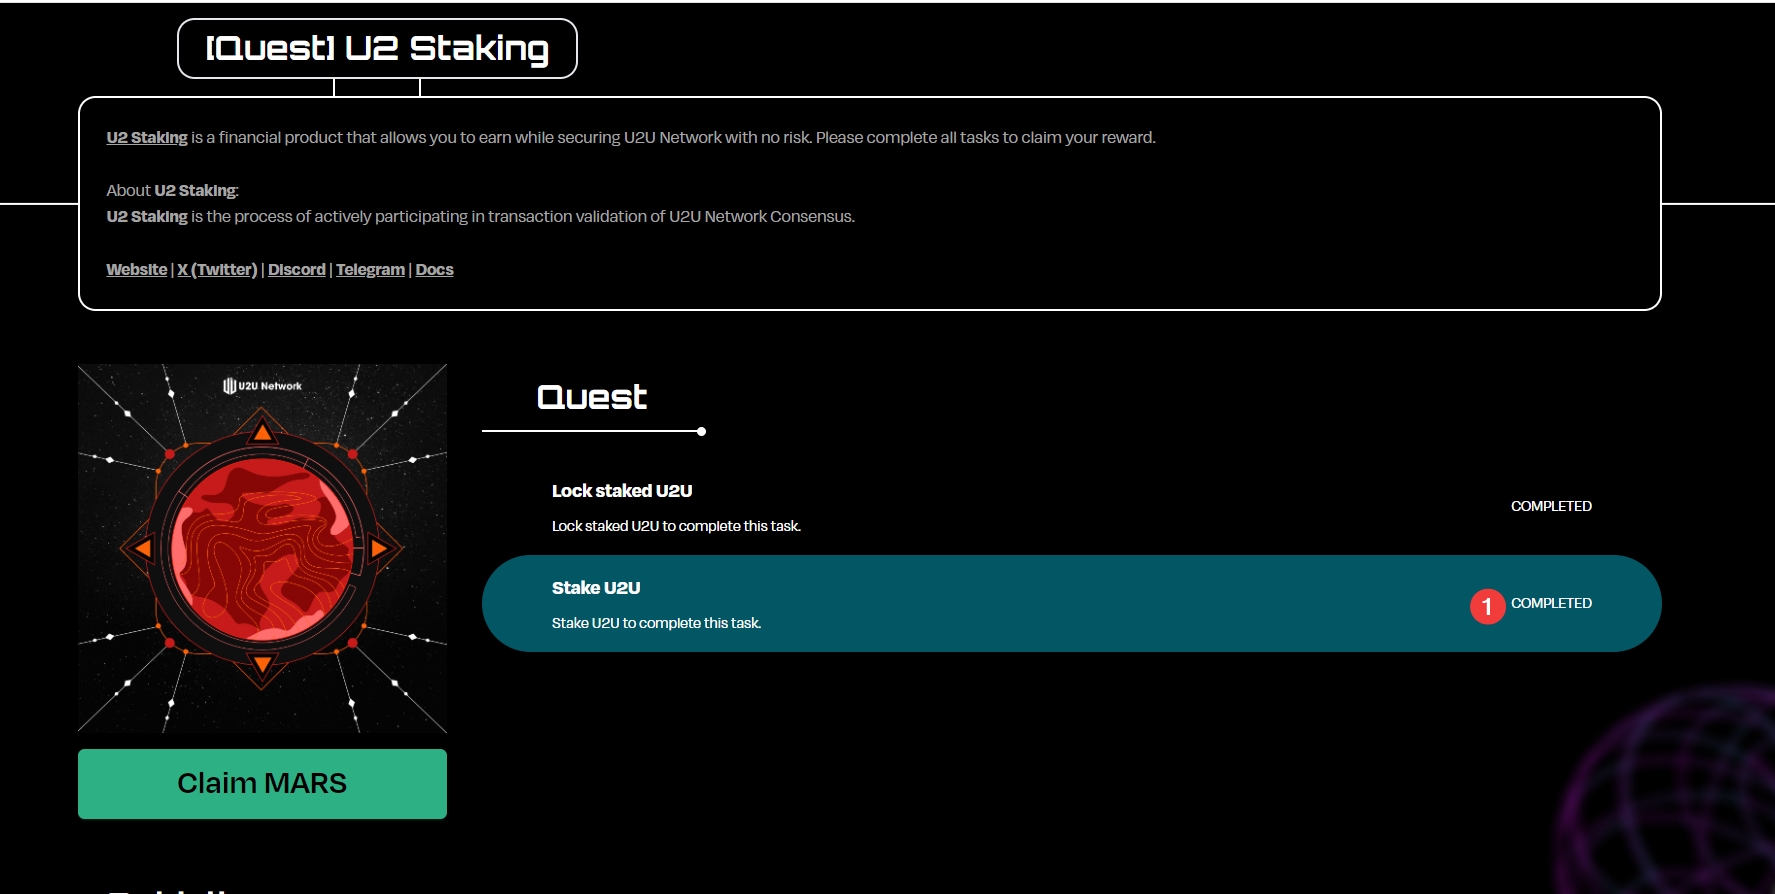Viewport: 1775px width, 894px height.
Task: Click the [Quest] U2 Staking title
Action: click(x=377, y=48)
